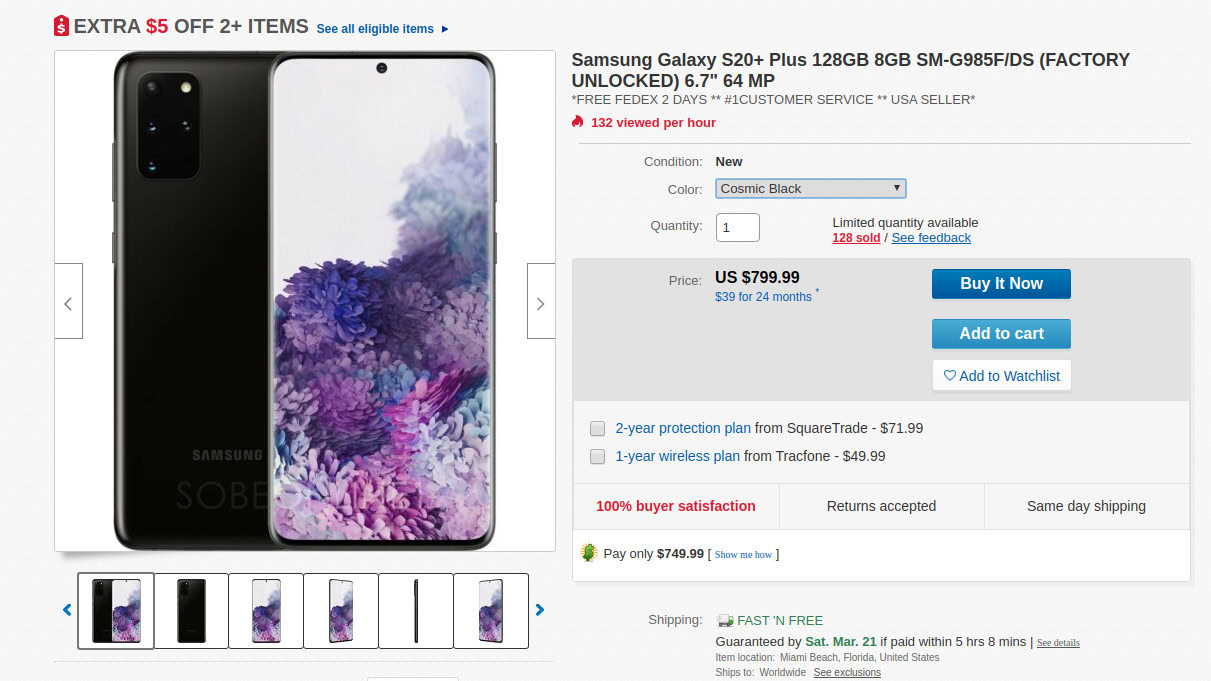Screen dimensions: 1211x681
Task: Click the previous image arrow on main photo
Action: [68, 302]
